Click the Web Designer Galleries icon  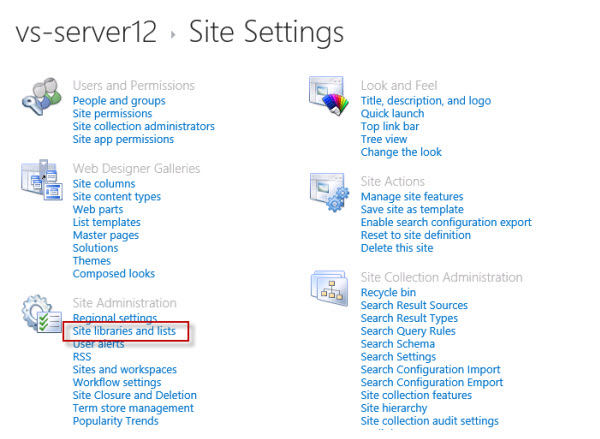pyautogui.click(x=41, y=180)
